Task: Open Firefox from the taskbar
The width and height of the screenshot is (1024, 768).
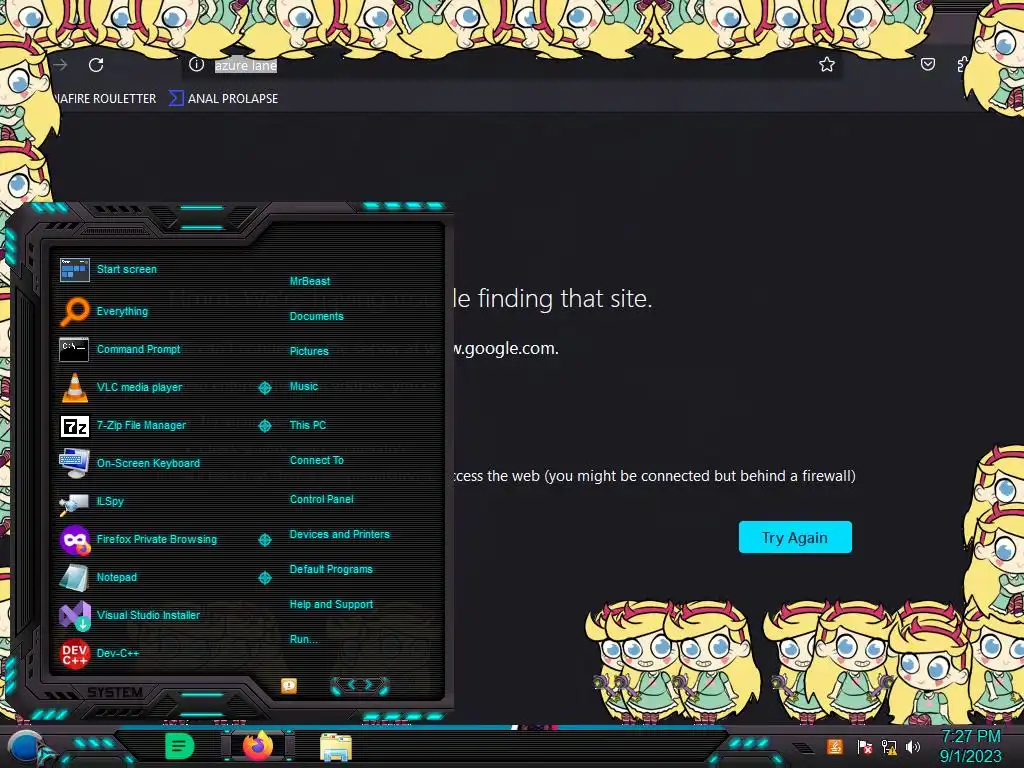Action: (258, 746)
